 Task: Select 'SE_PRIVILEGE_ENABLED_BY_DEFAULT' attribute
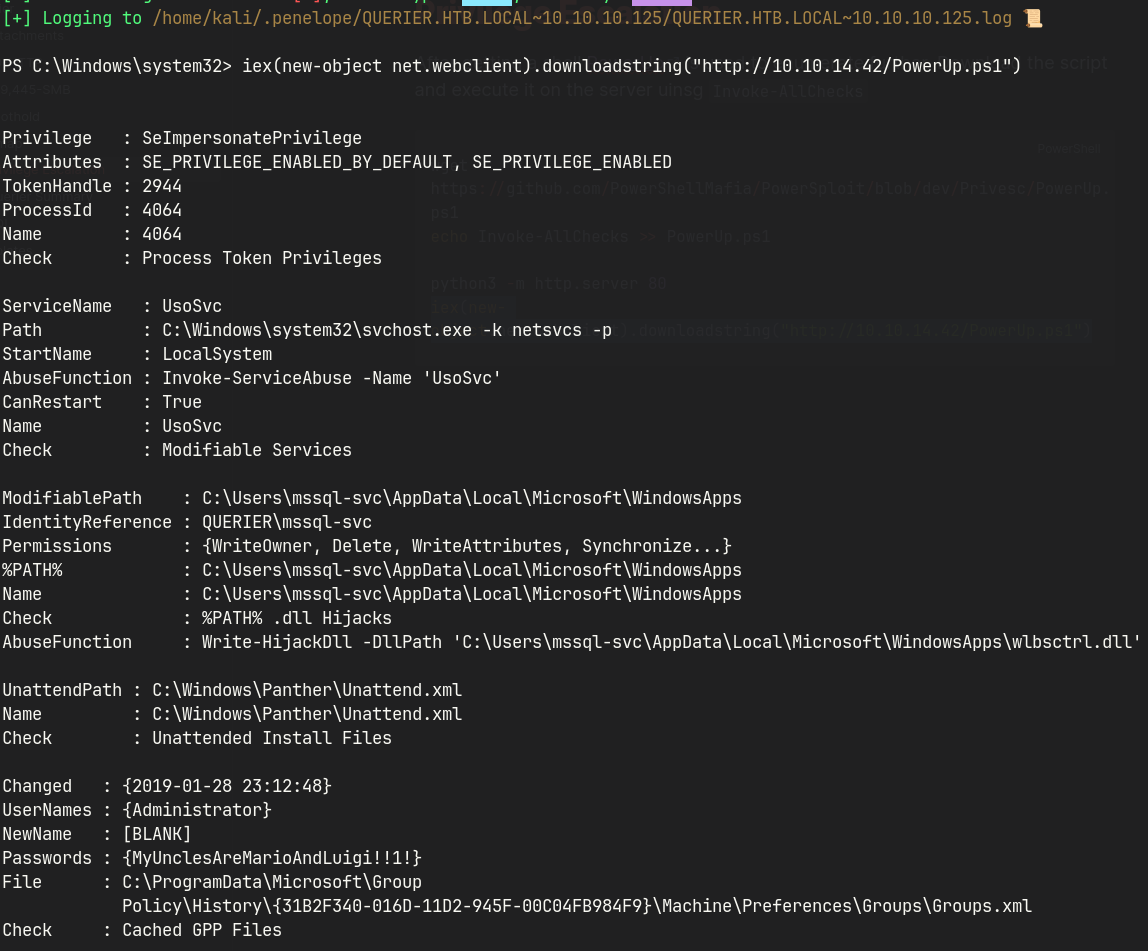tap(297, 162)
